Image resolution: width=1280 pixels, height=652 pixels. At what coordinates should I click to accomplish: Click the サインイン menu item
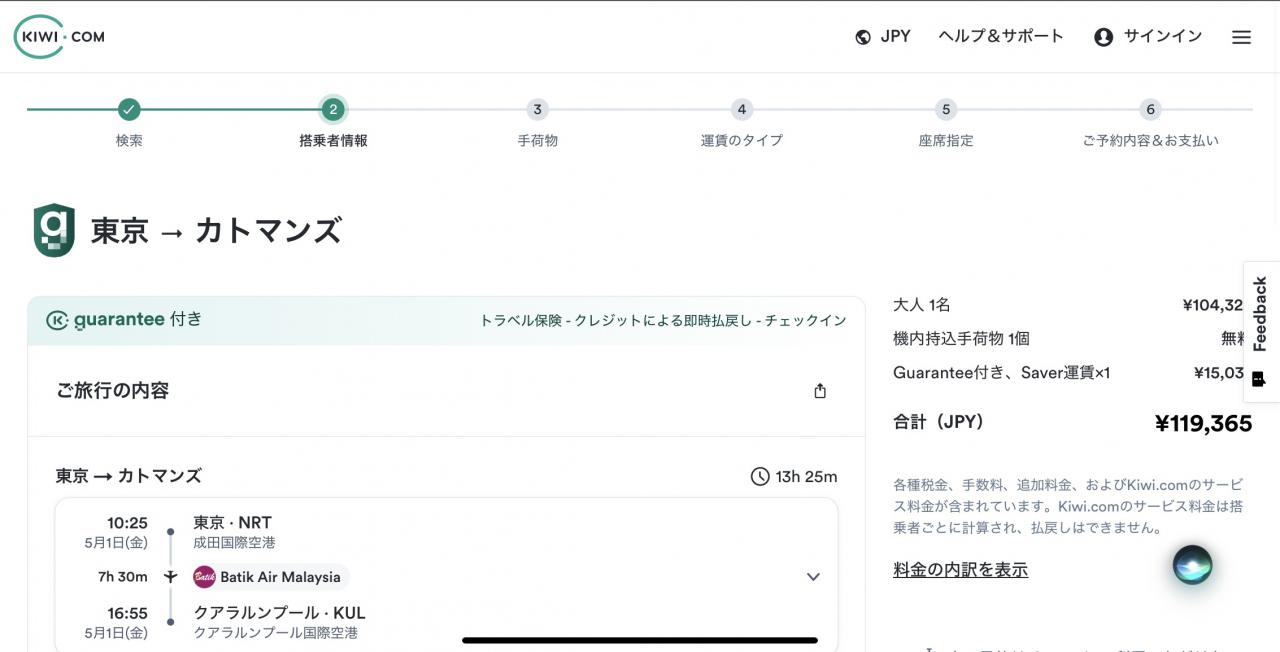click(1162, 36)
